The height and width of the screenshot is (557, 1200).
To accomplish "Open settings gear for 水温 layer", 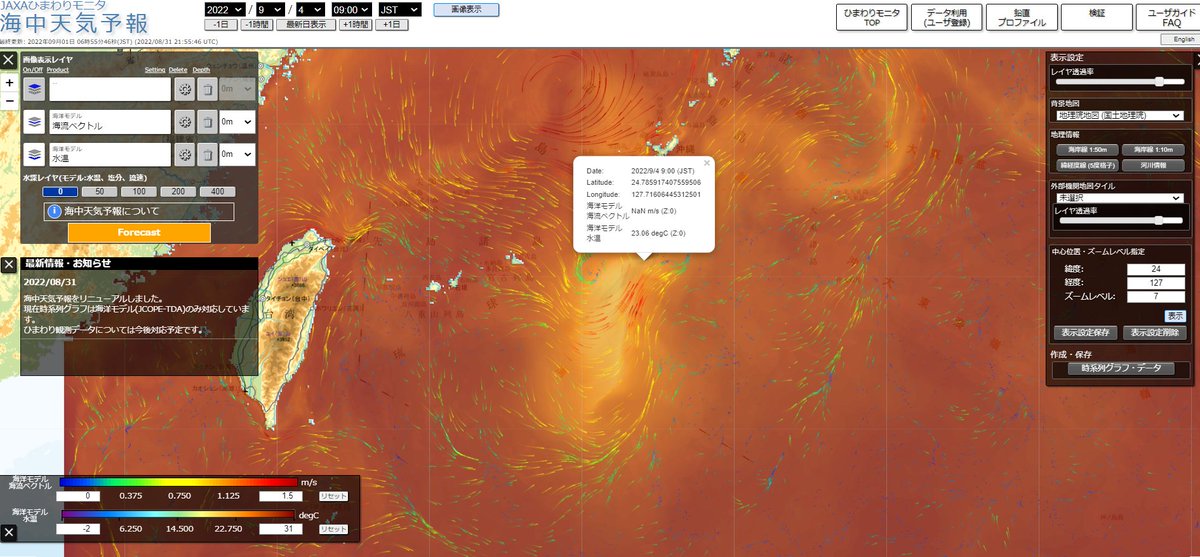I will coord(184,155).
